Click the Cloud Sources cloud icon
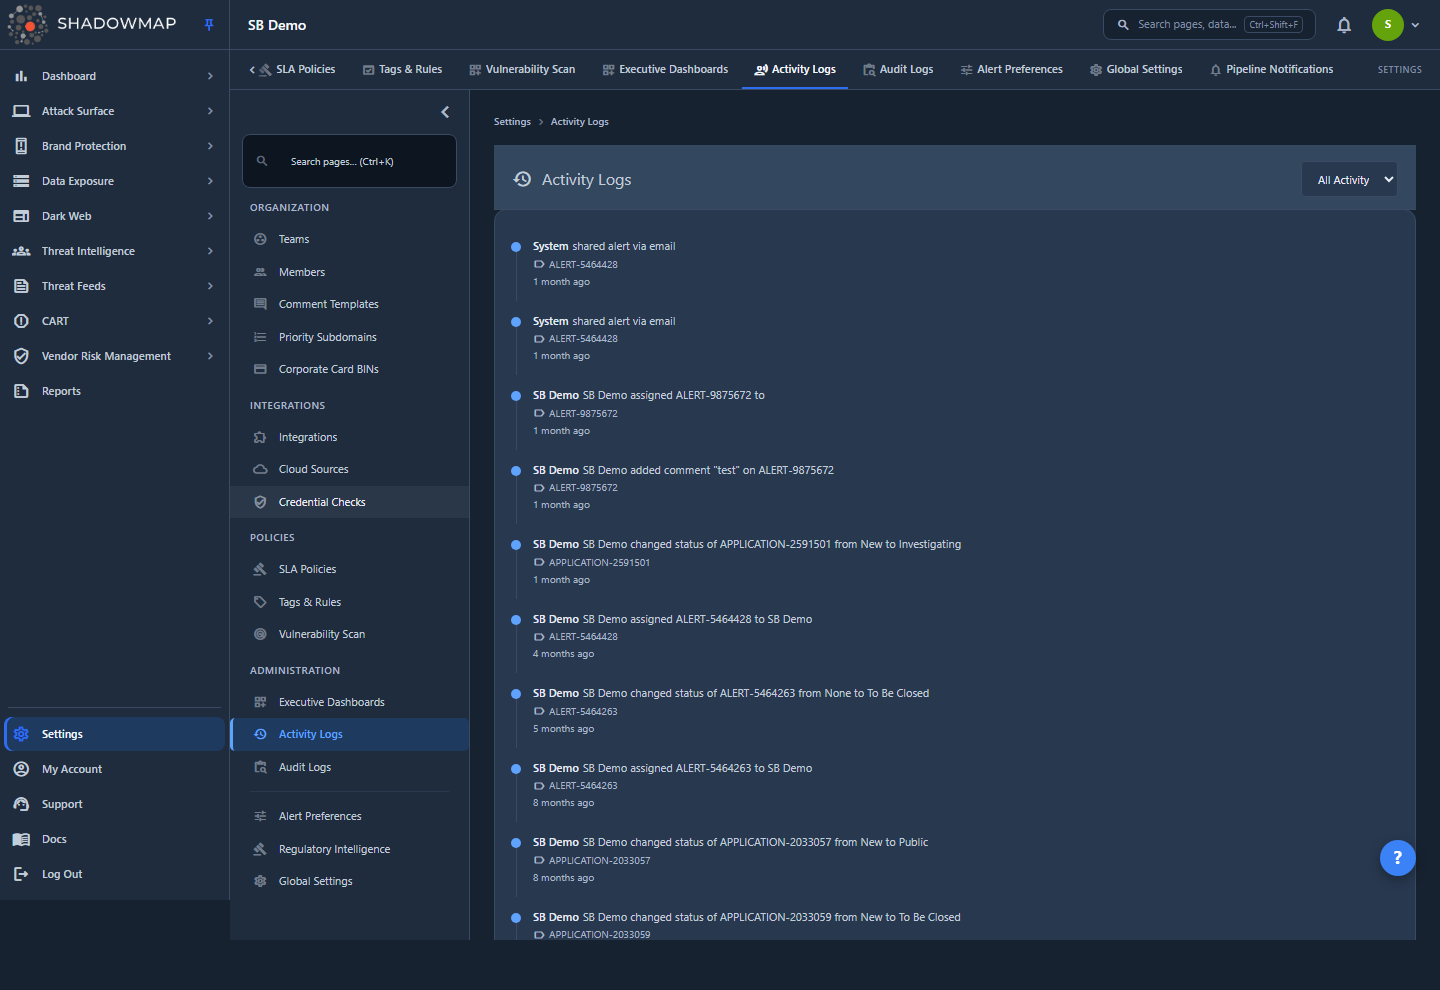1440x990 pixels. tap(260, 469)
